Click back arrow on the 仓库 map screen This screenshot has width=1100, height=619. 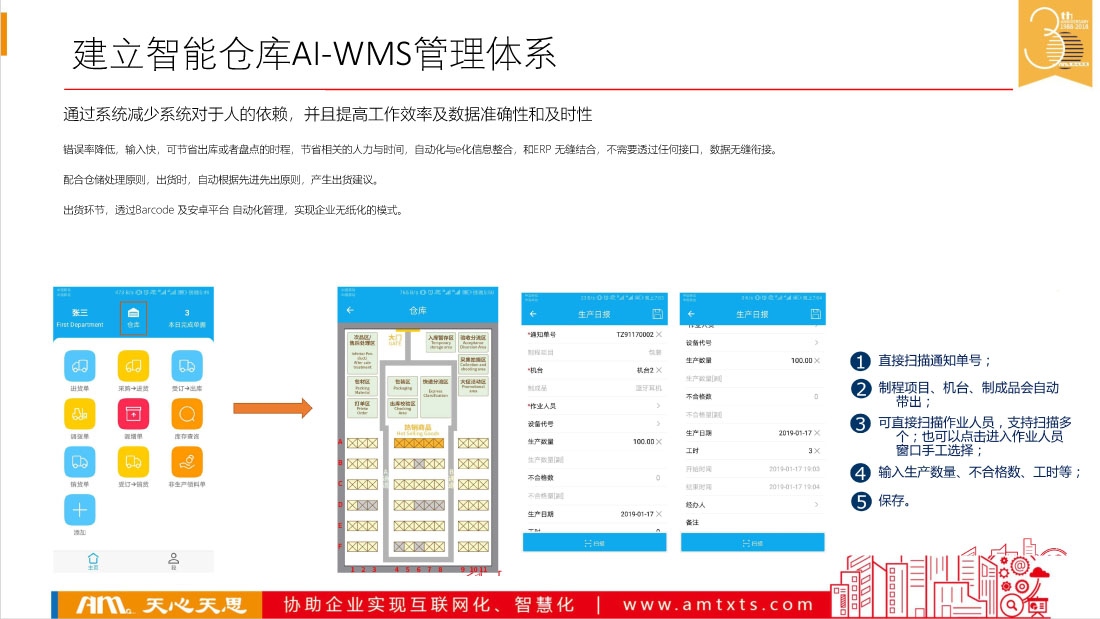350,311
